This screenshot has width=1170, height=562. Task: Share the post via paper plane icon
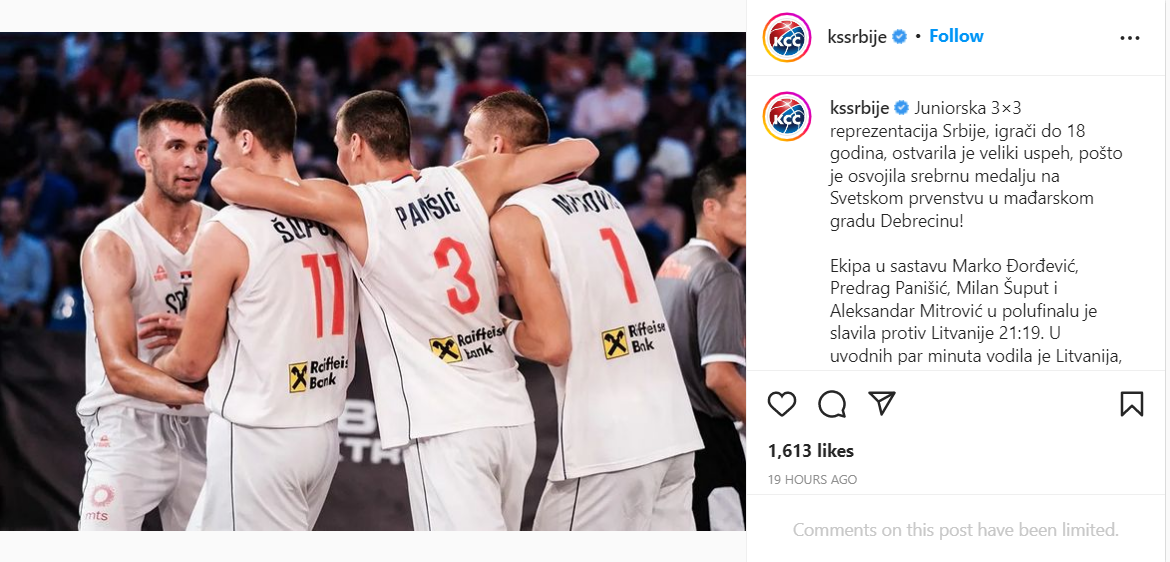(x=882, y=404)
